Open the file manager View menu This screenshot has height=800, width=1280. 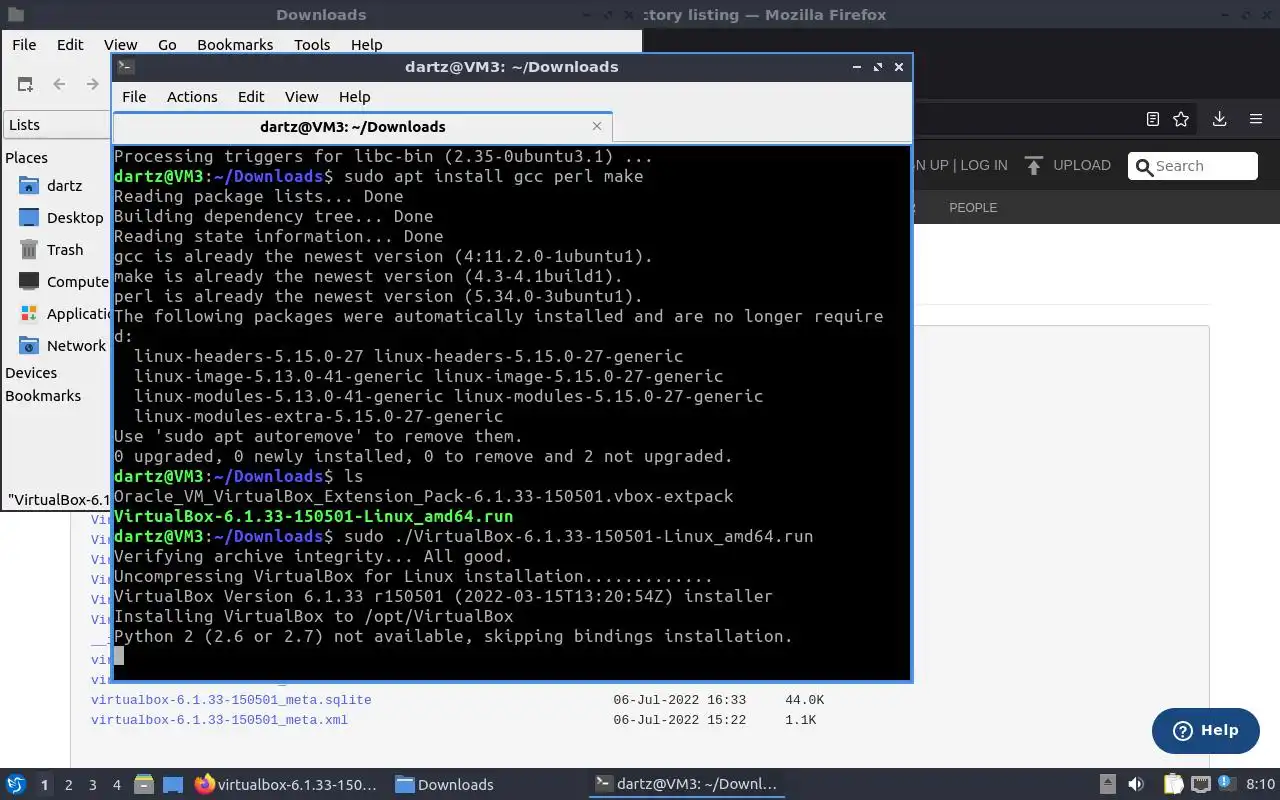click(120, 45)
